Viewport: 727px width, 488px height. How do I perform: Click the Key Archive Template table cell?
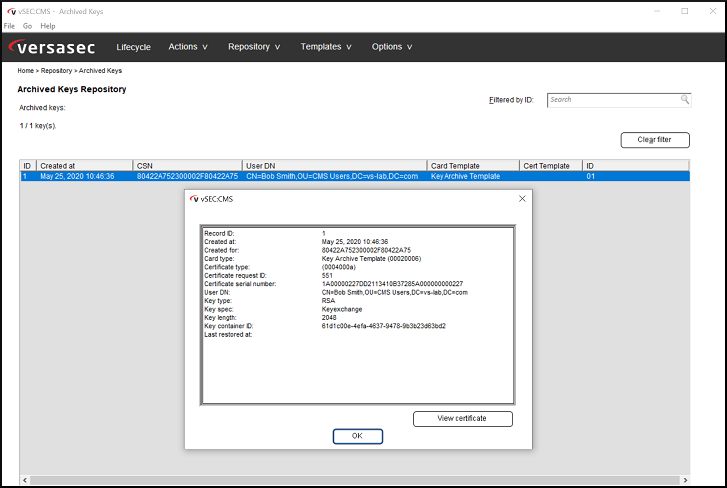tap(466, 176)
